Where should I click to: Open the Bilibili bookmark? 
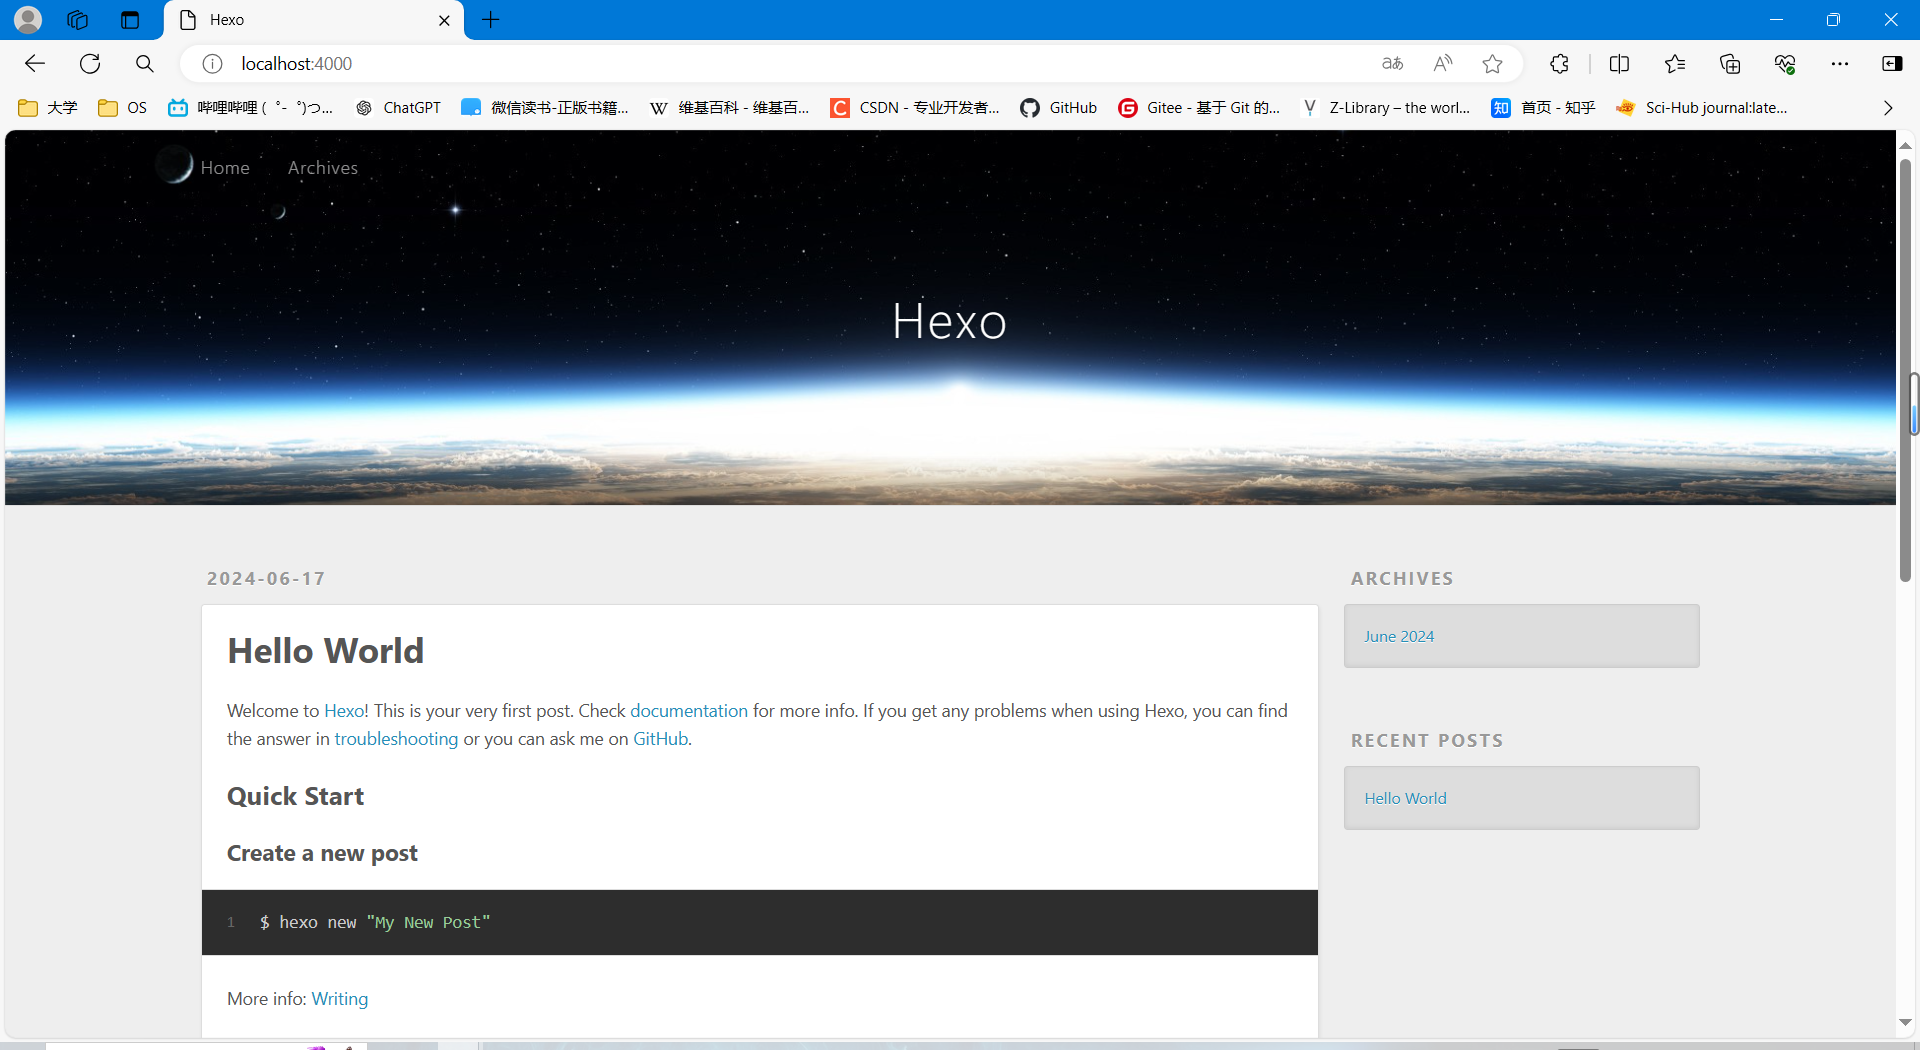(250, 108)
